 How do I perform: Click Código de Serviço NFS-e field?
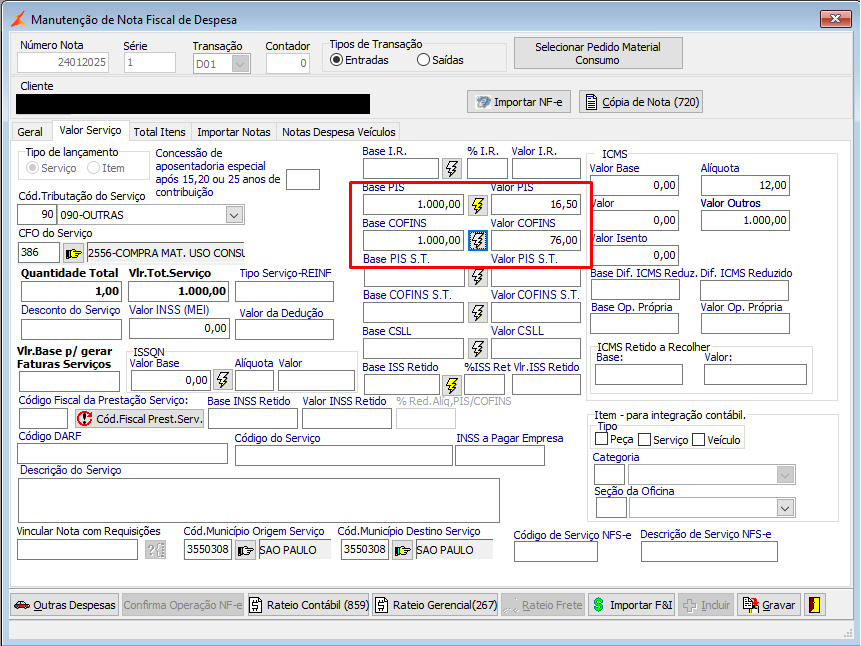coord(556,552)
